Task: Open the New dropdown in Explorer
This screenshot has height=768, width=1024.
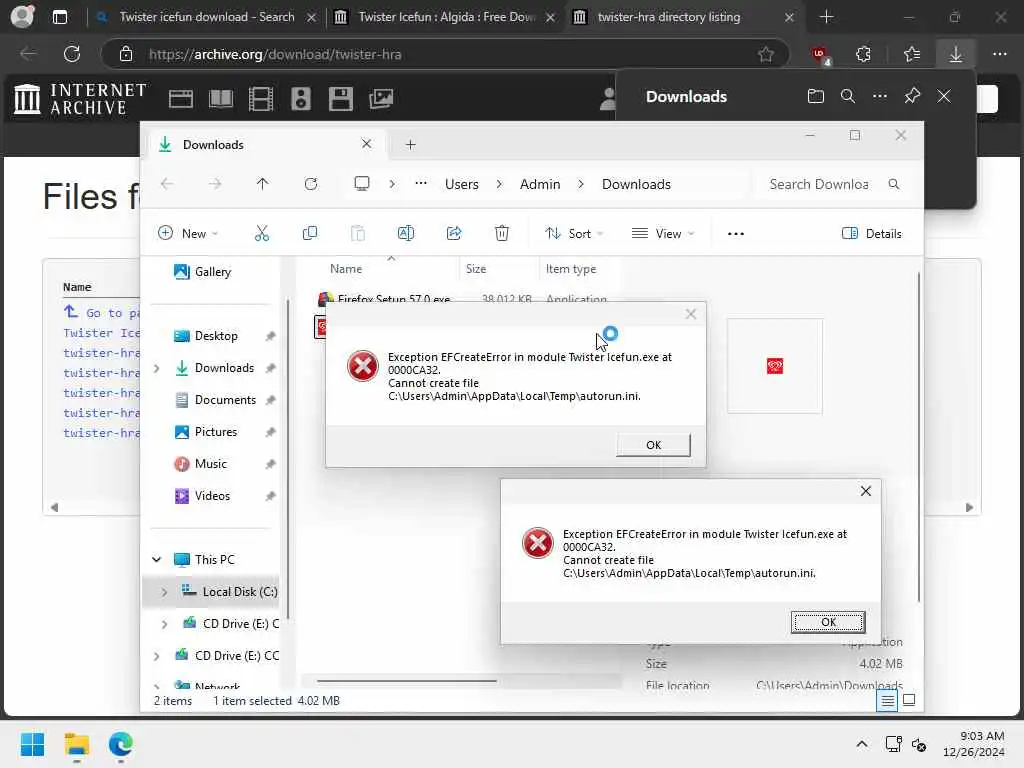Action: click(188, 233)
